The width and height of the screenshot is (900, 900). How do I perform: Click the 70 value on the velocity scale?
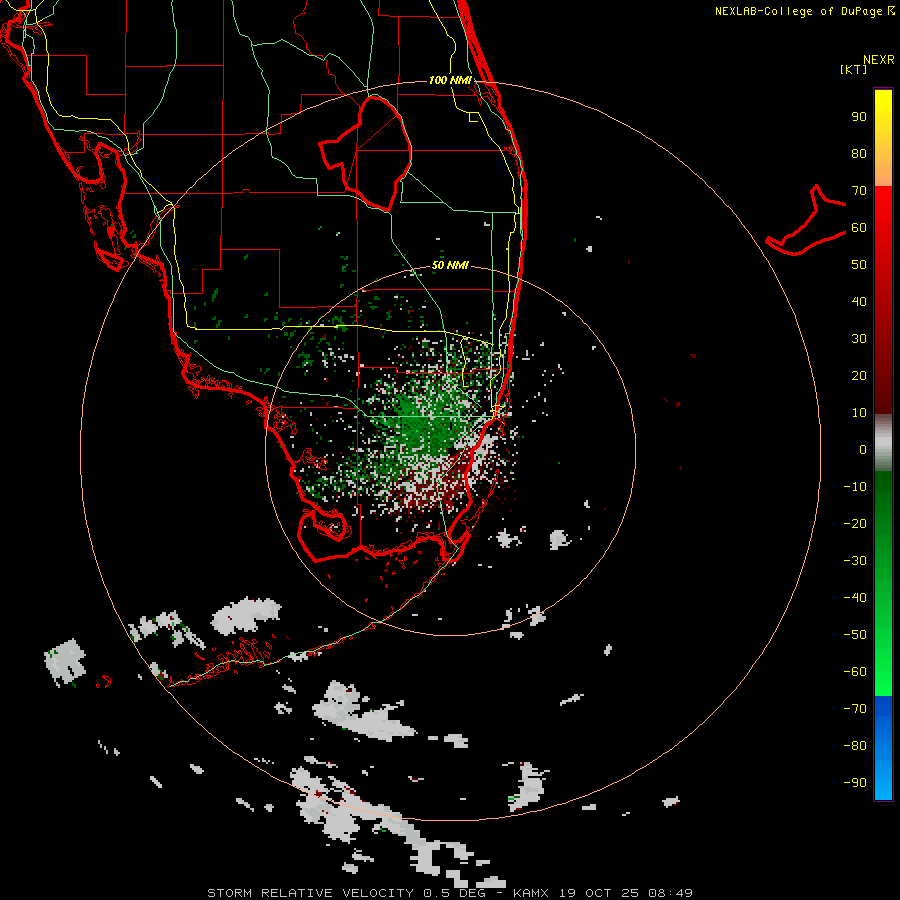tap(859, 191)
